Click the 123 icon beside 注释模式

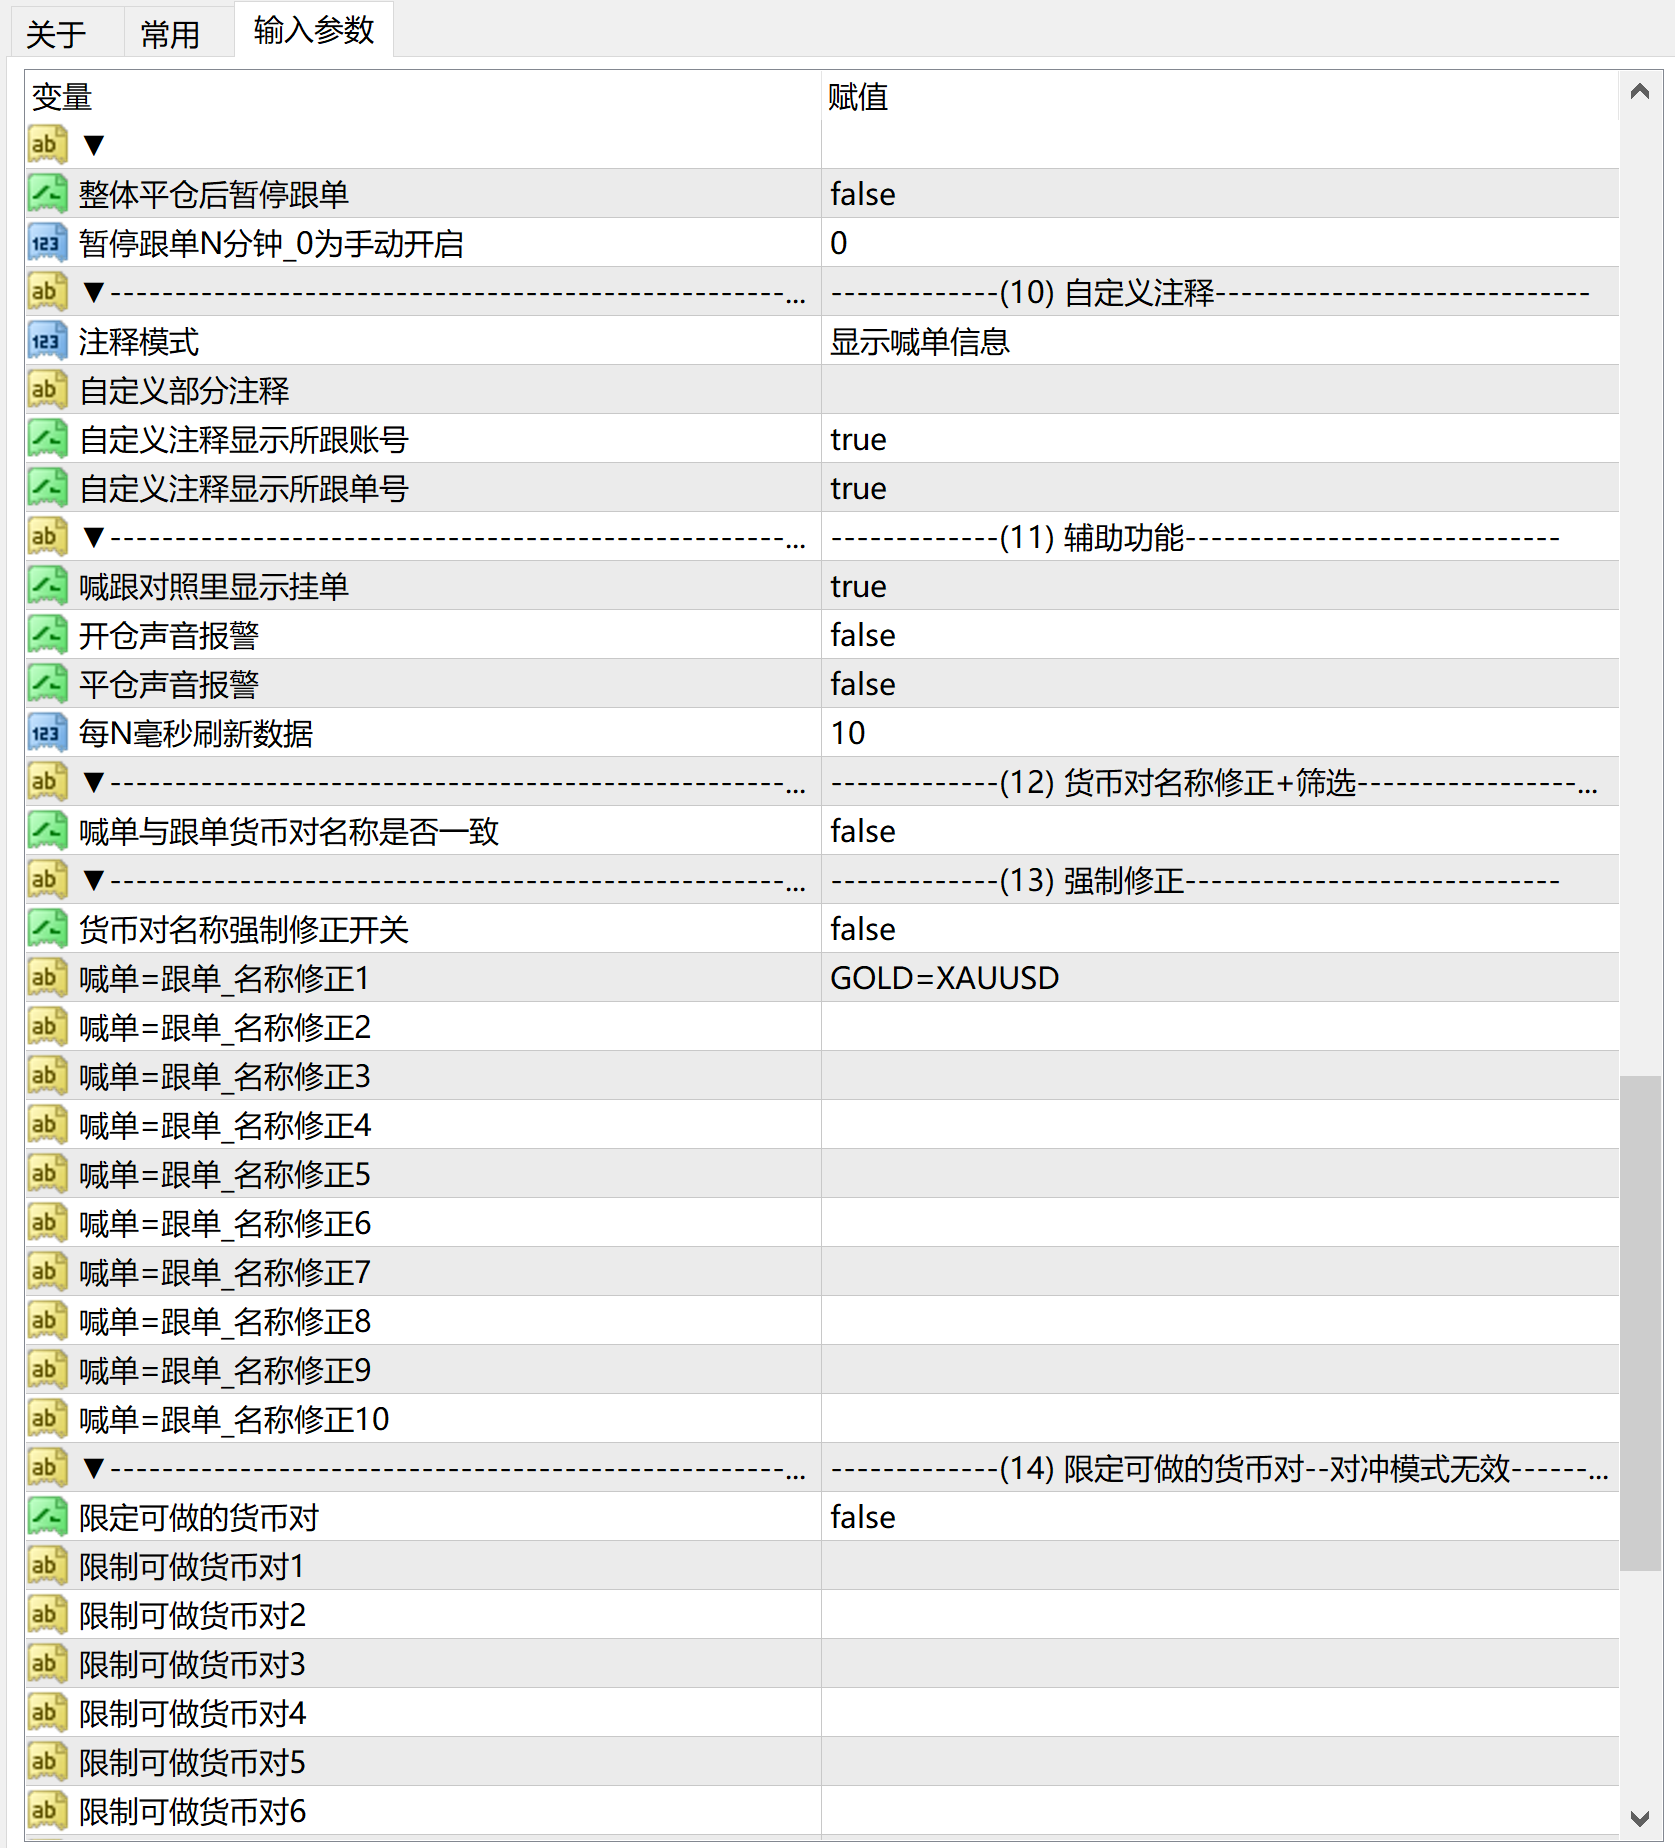[x=46, y=341]
